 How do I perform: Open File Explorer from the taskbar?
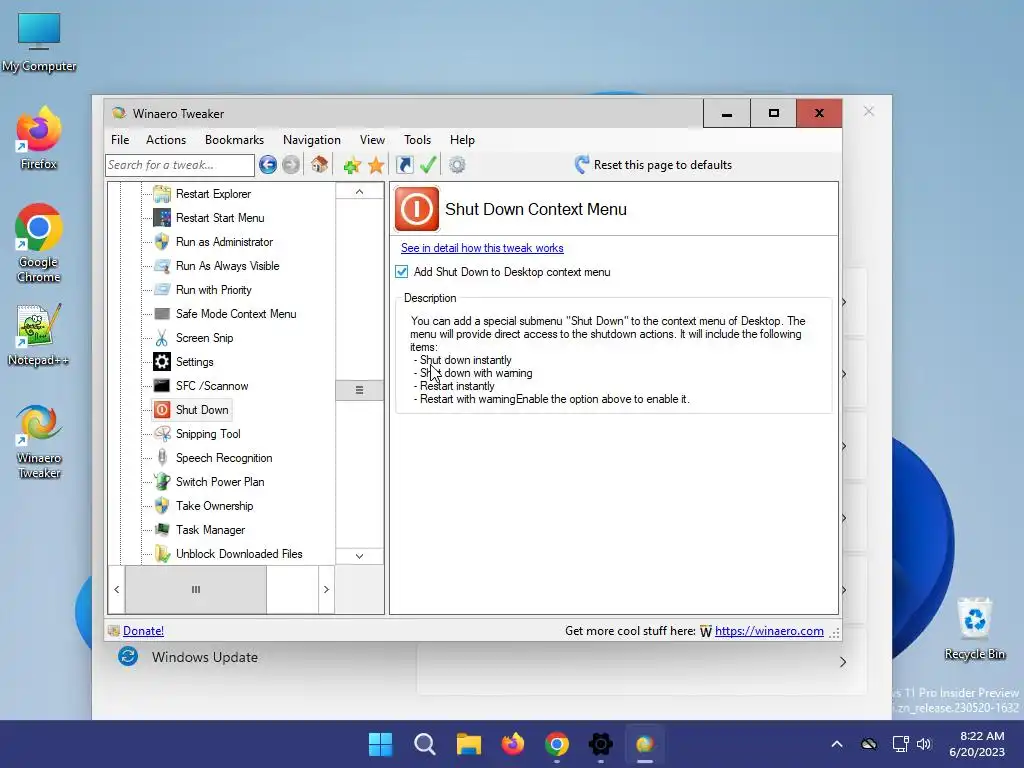[468, 744]
